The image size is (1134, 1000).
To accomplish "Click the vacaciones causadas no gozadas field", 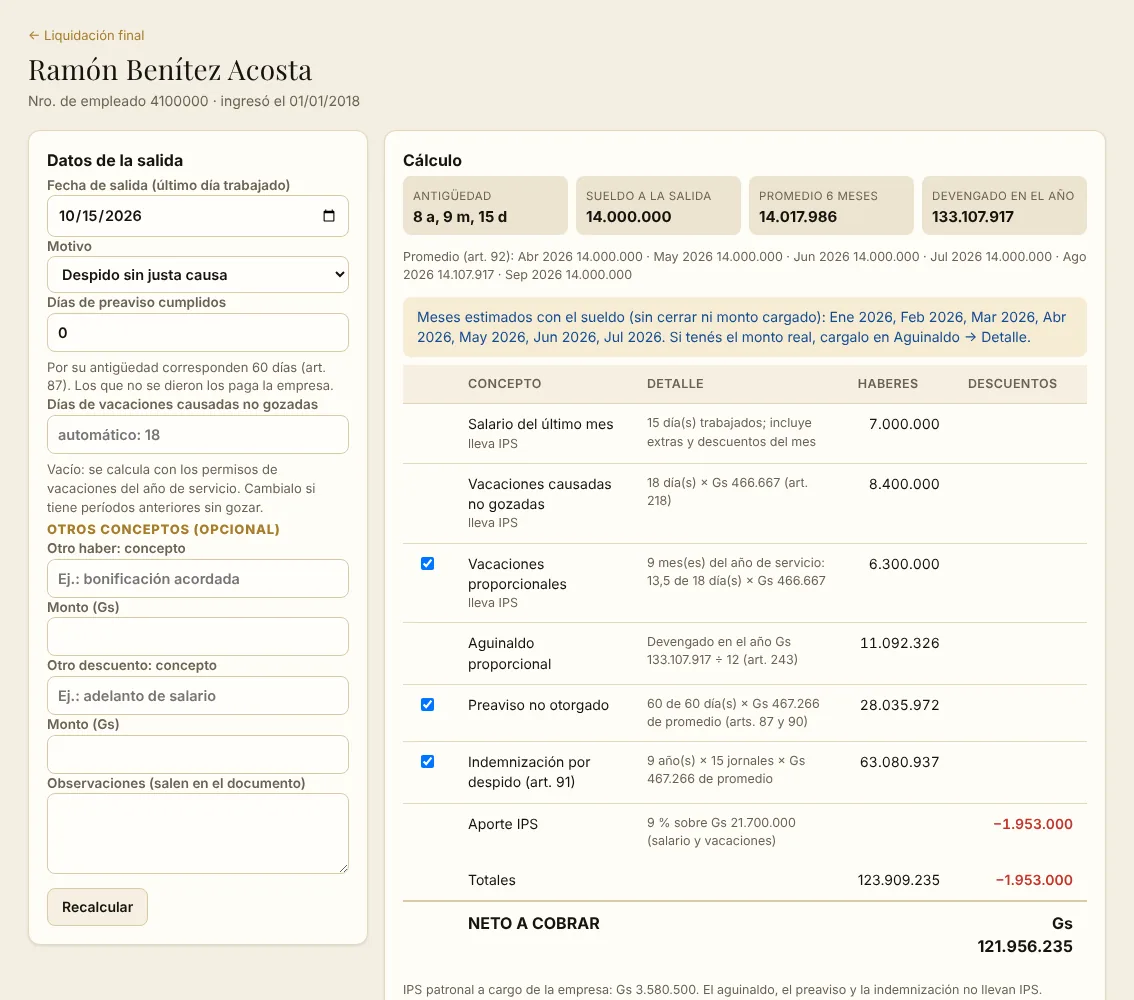I will [197, 435].
